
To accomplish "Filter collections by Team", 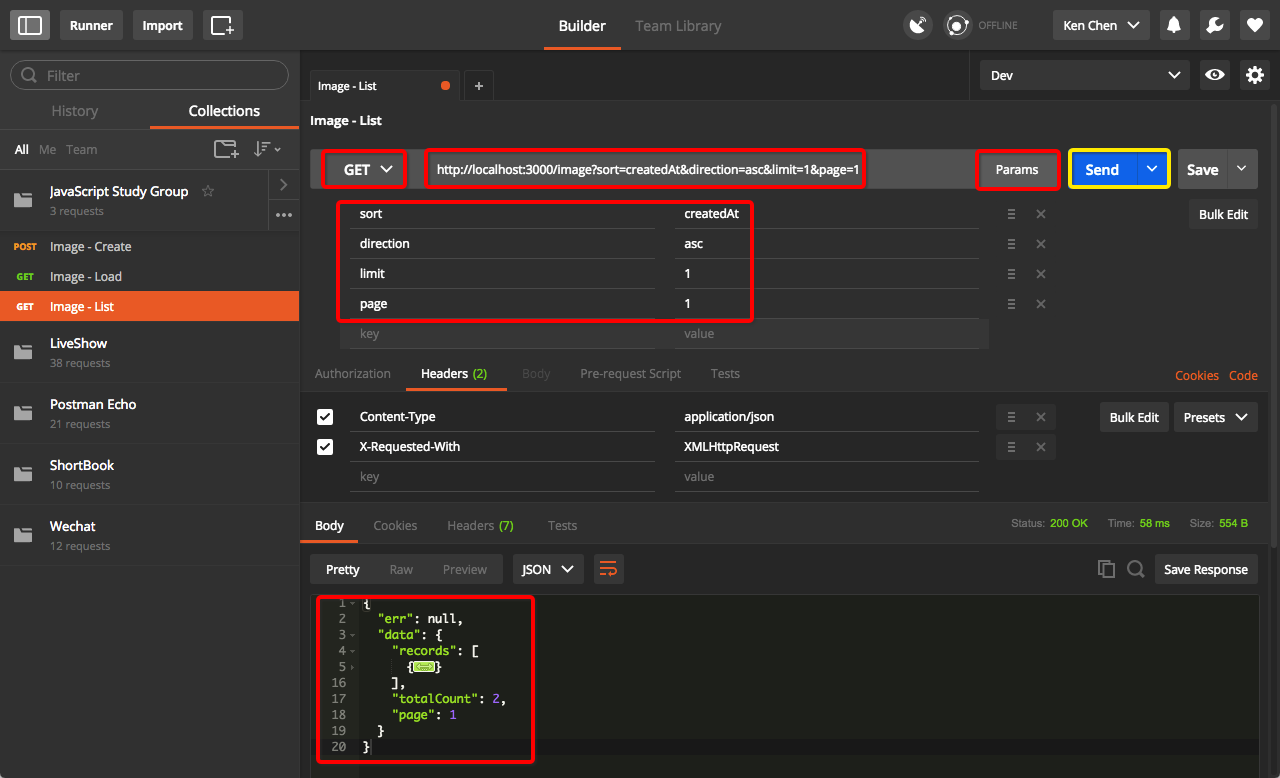I will [82, 150].
